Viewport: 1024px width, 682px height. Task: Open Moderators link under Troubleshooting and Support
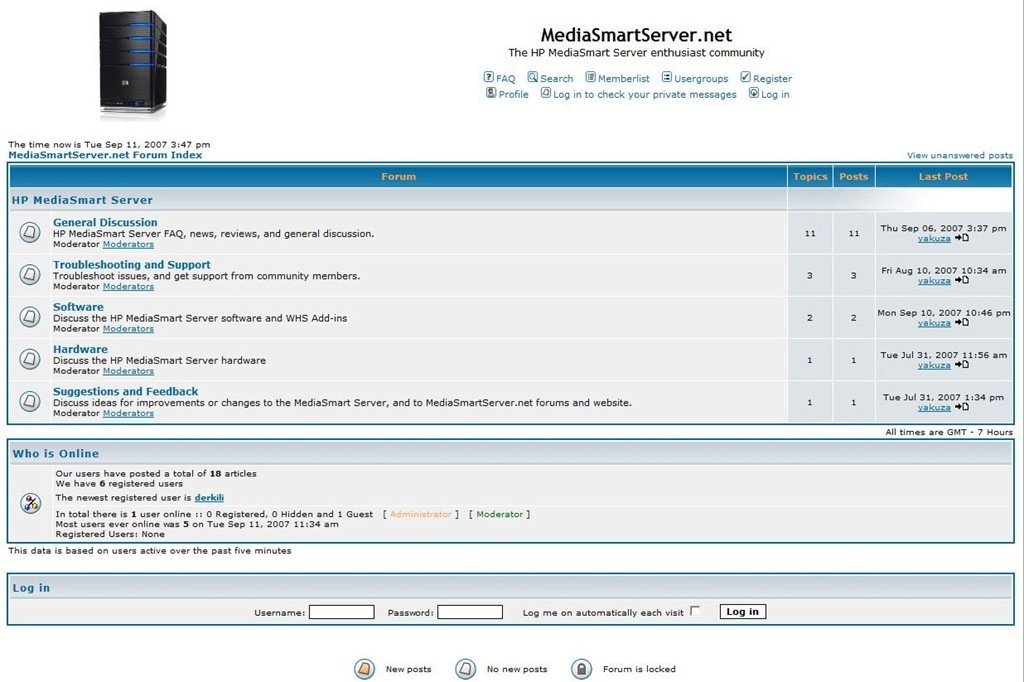coord(128,287)
